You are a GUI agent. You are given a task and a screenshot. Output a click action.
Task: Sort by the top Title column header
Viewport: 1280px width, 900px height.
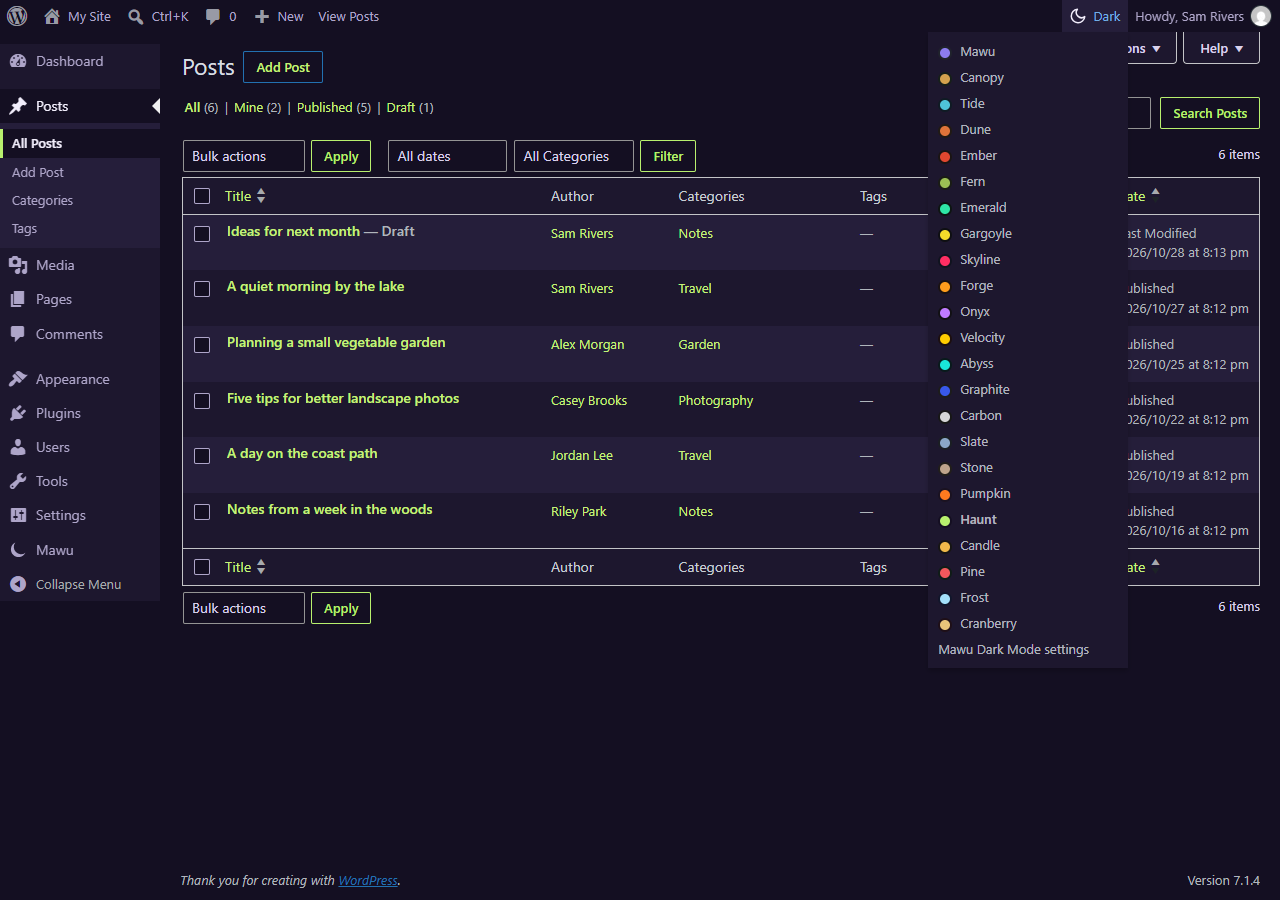coord(245,196)
